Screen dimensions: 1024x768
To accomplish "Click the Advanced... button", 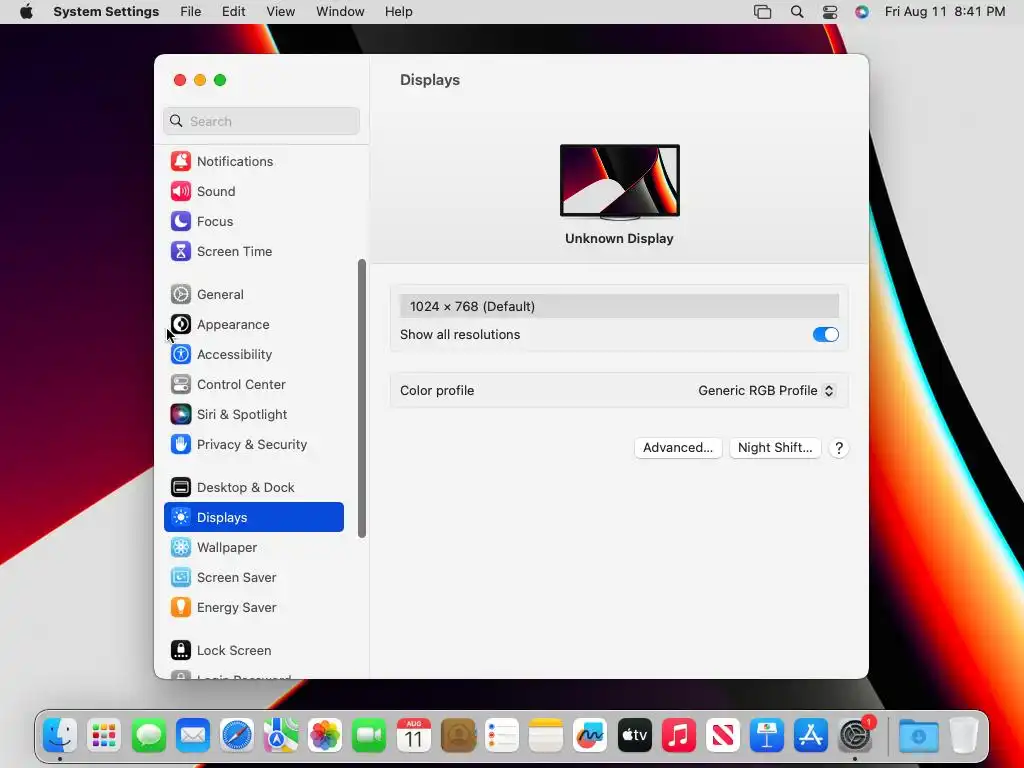I will tap(678, 448).
